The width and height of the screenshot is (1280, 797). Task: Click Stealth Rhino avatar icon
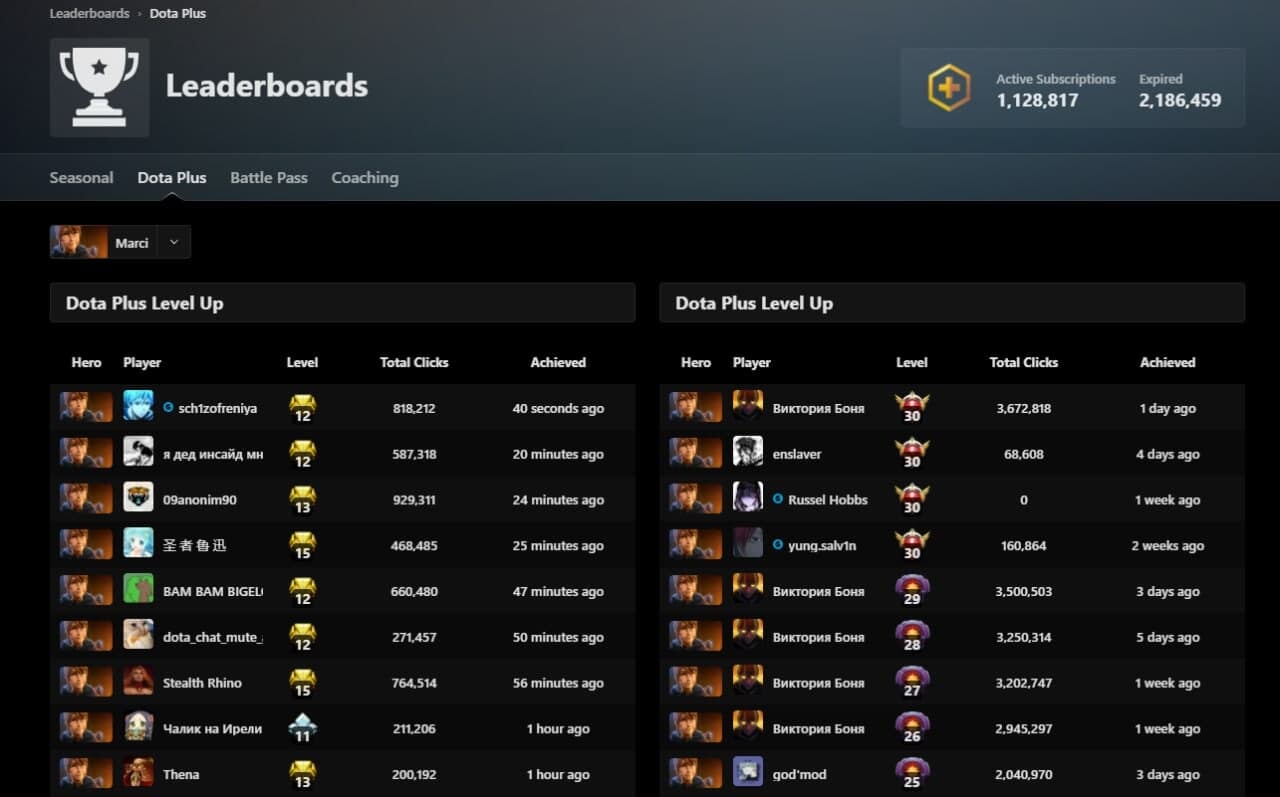(x=138, y=682)
